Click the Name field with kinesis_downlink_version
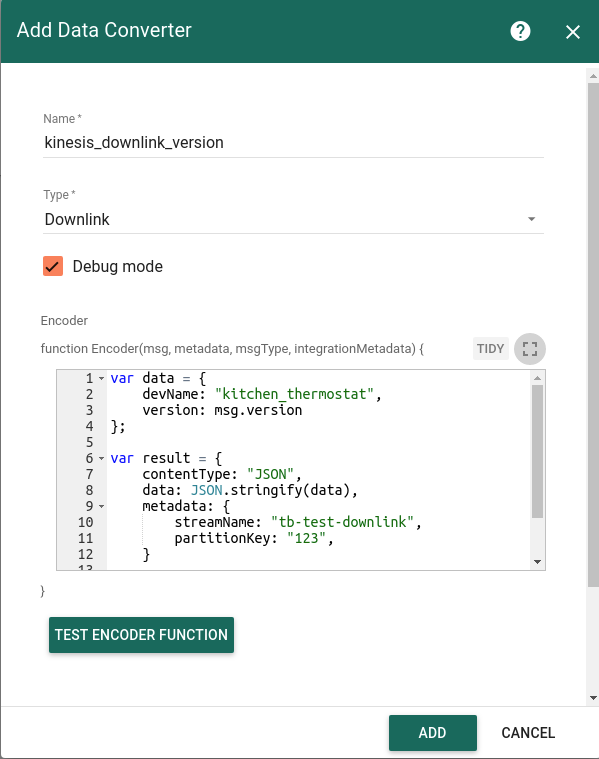The image size is (599, 759). pos(293,142)
